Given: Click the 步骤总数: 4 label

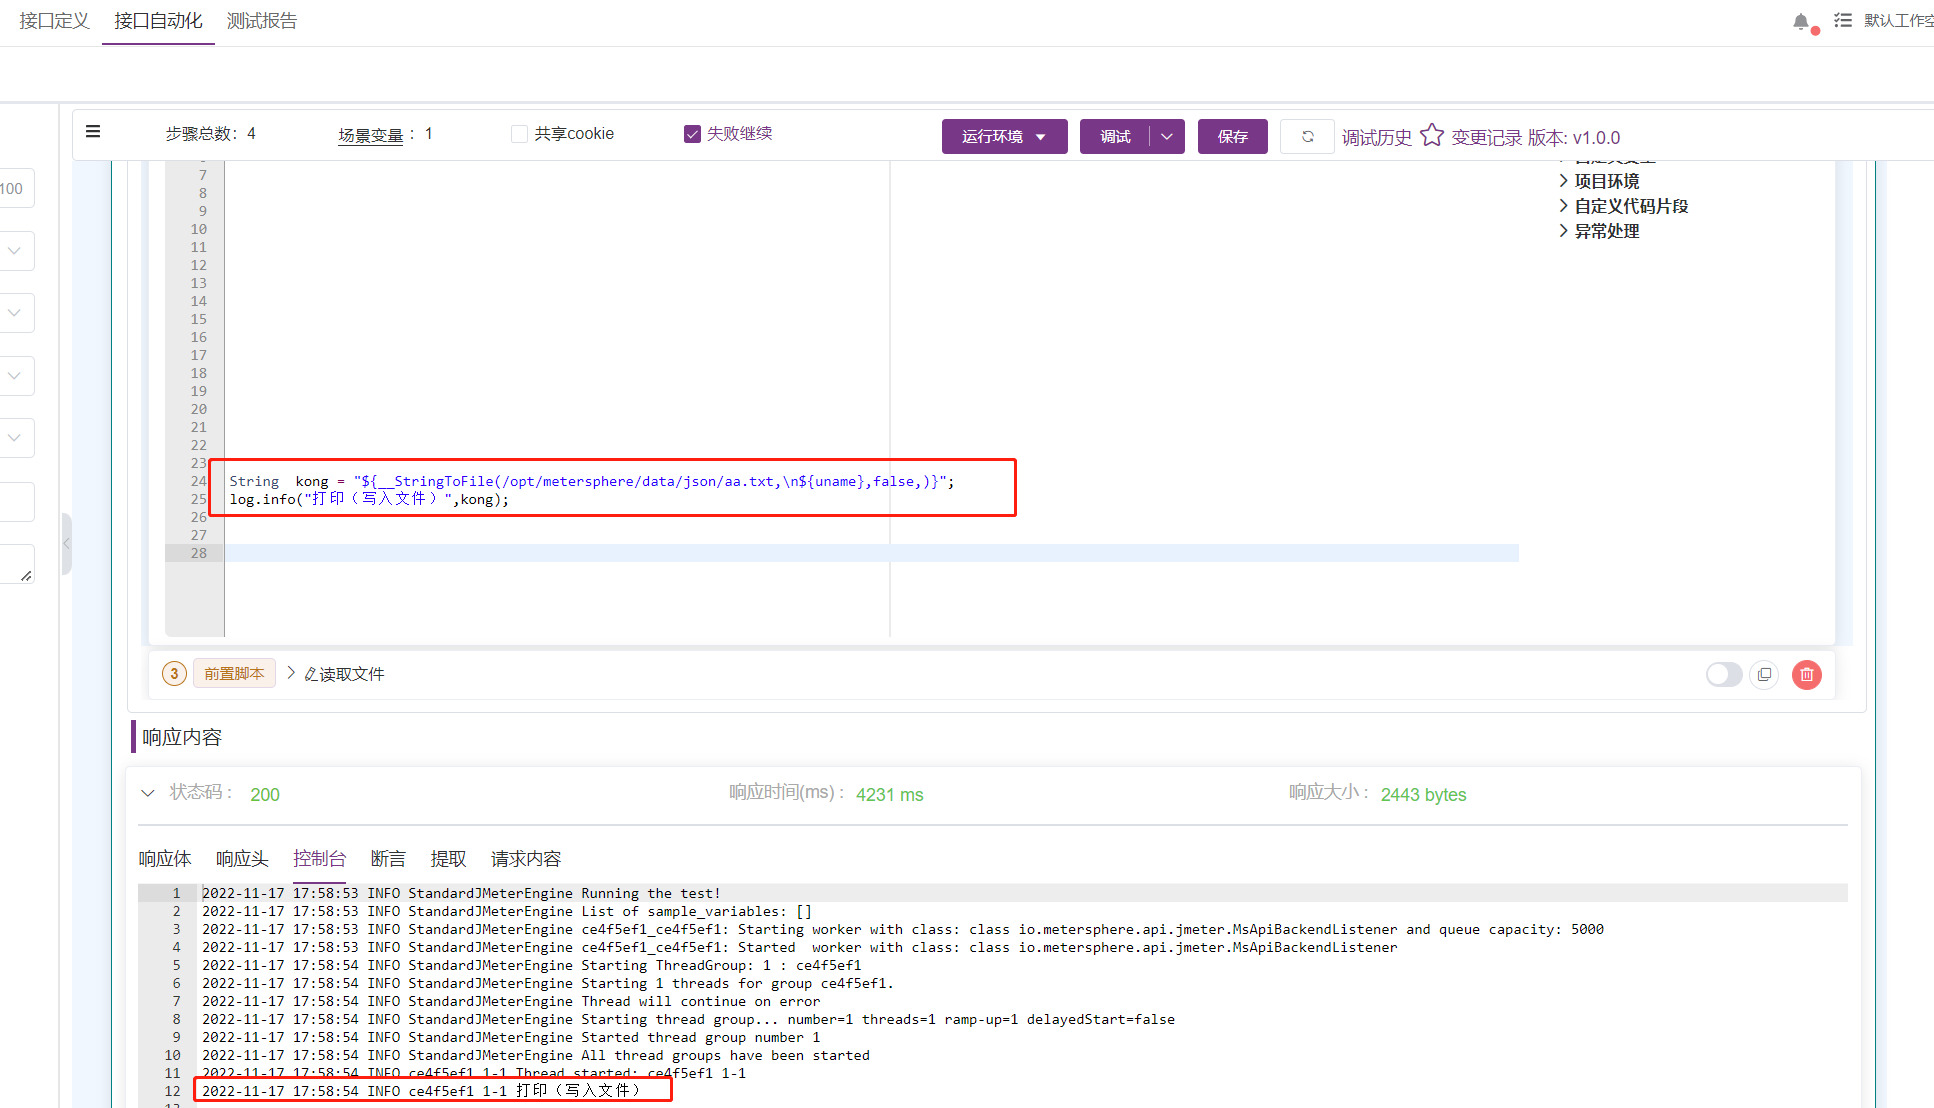Looking at the screenshot, I should 211,134.
